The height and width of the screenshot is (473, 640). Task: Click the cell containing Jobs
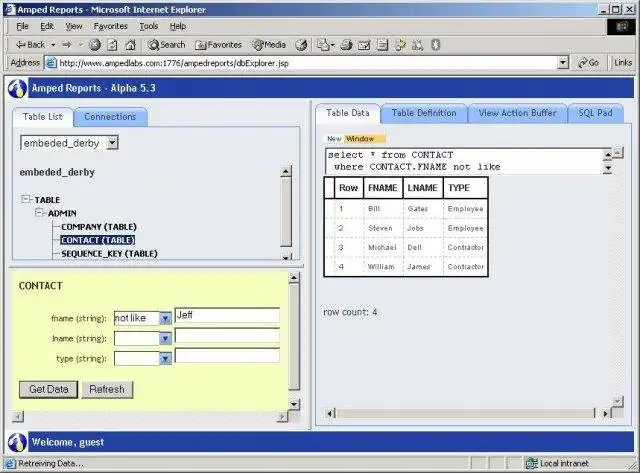[423, 228]
